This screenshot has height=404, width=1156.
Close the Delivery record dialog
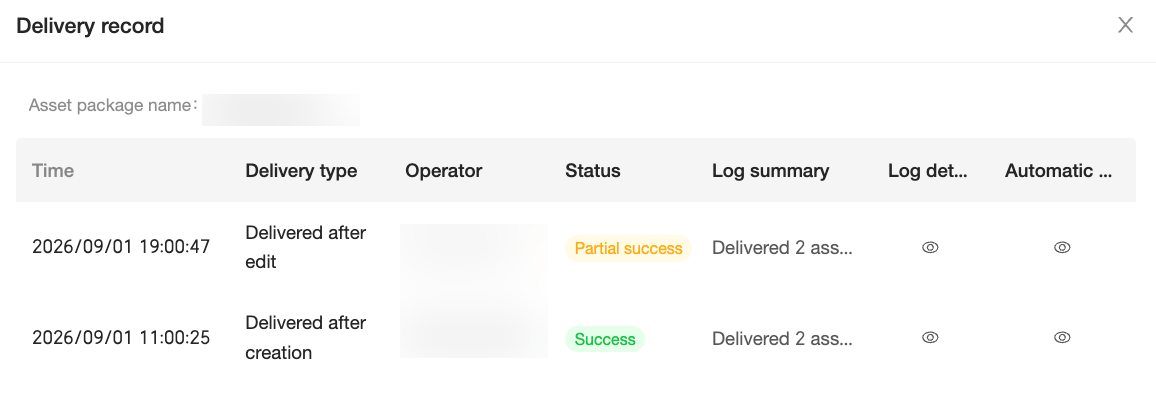[1125, 25]
